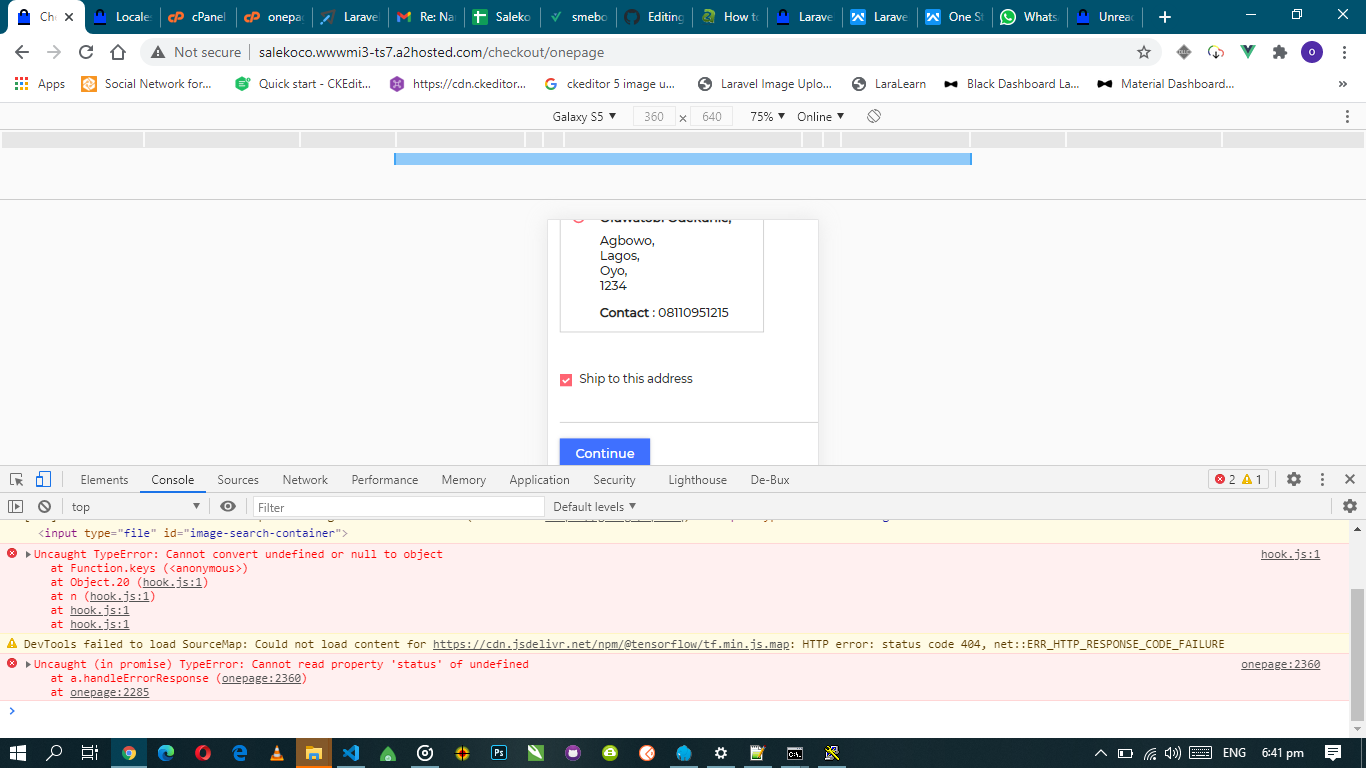
Task: Open the Galaxy S5 device dropdown
Action: (x=584, y=117)
